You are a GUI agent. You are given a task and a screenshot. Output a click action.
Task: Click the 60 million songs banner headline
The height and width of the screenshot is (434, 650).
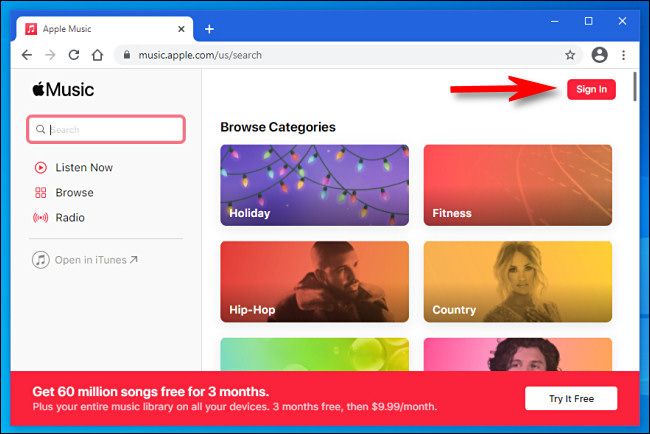pyautogui.click(x=151, y=391)
